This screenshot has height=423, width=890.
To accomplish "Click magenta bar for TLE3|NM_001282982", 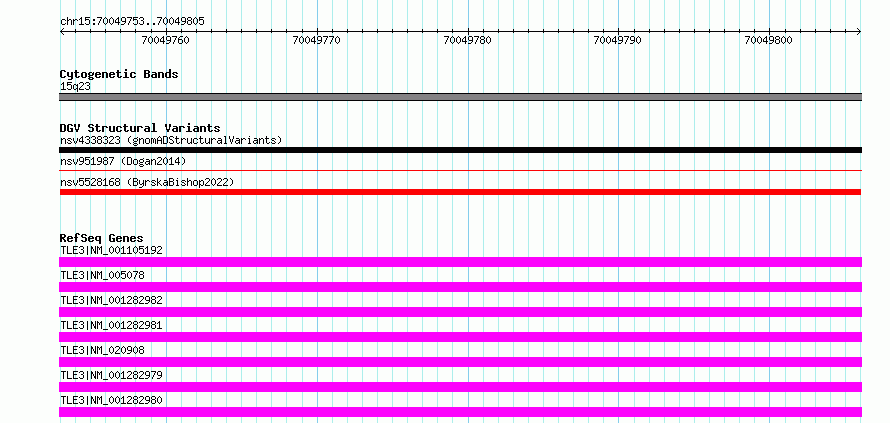I will click(460, 312).
